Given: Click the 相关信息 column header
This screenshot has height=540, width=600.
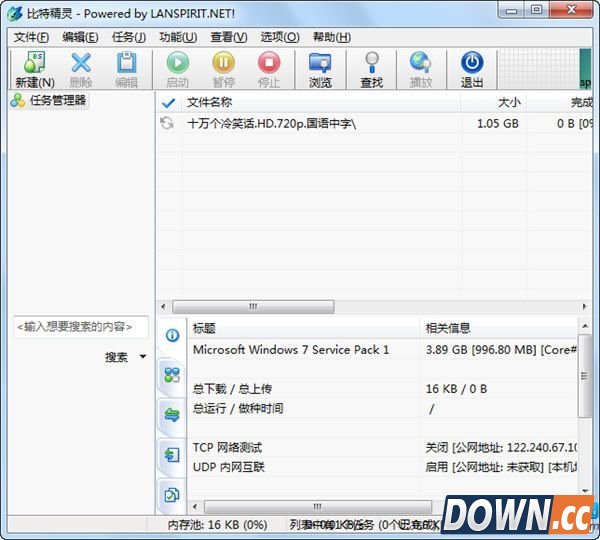Looking at the screenshot, I should pos(499,328).
